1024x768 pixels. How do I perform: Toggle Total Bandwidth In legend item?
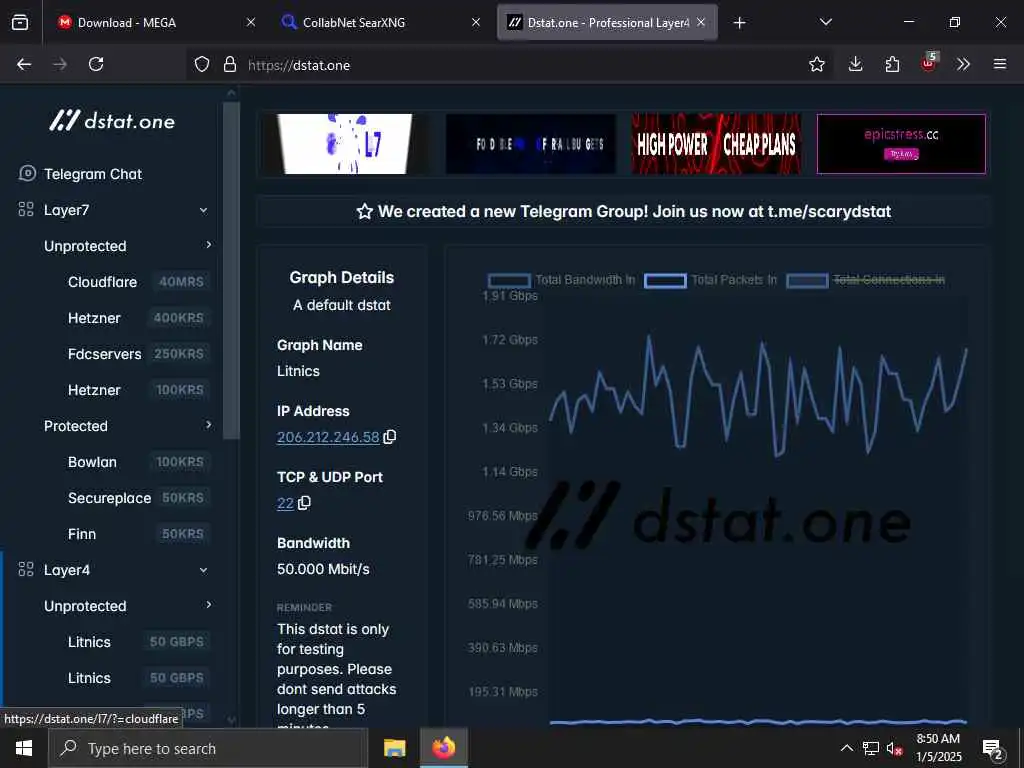point(562,280)
